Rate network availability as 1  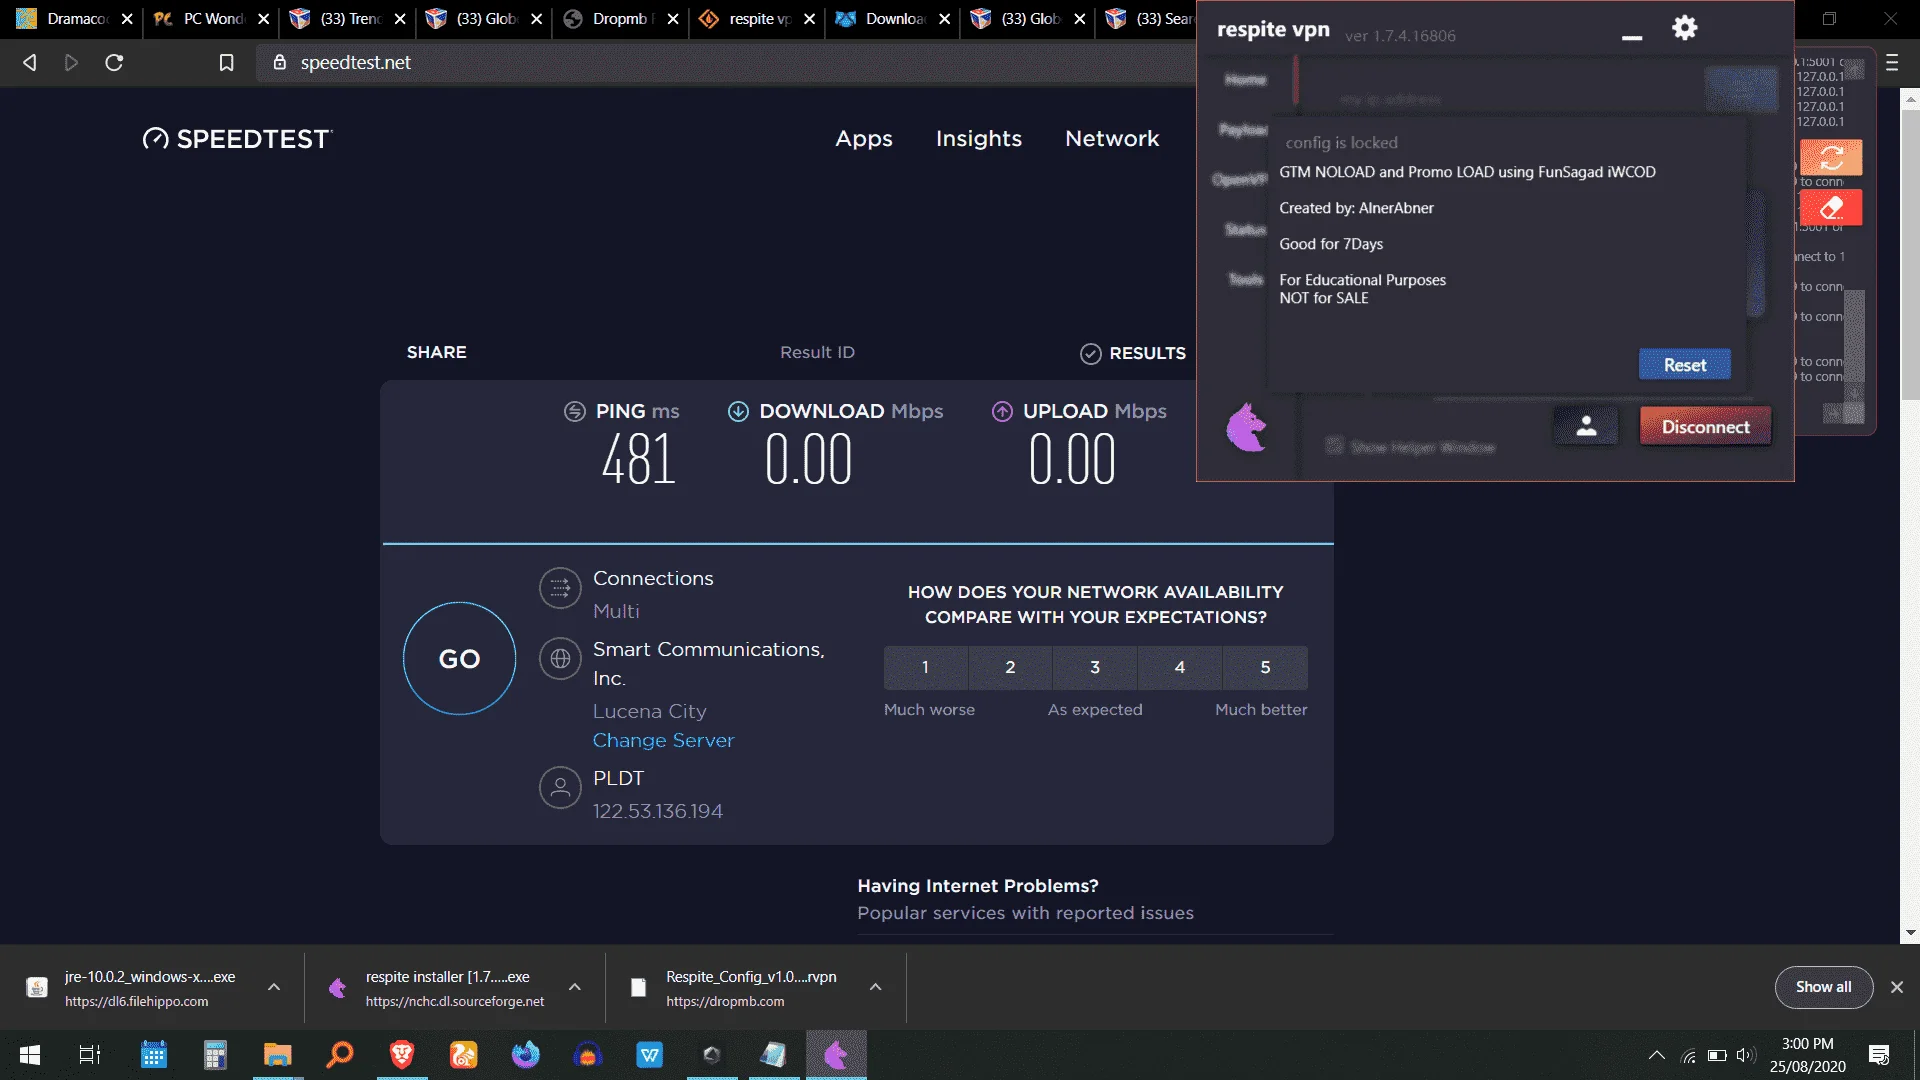pyautogui.click(x=925, y=667)
